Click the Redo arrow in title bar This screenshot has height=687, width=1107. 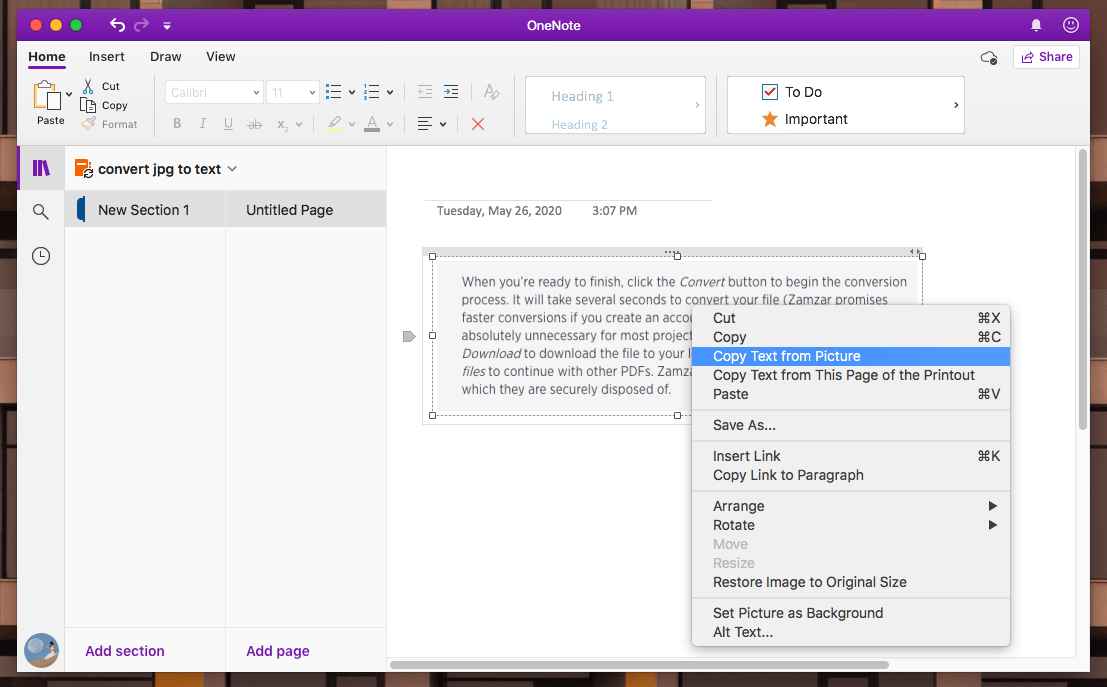click(x=142, y=25)
